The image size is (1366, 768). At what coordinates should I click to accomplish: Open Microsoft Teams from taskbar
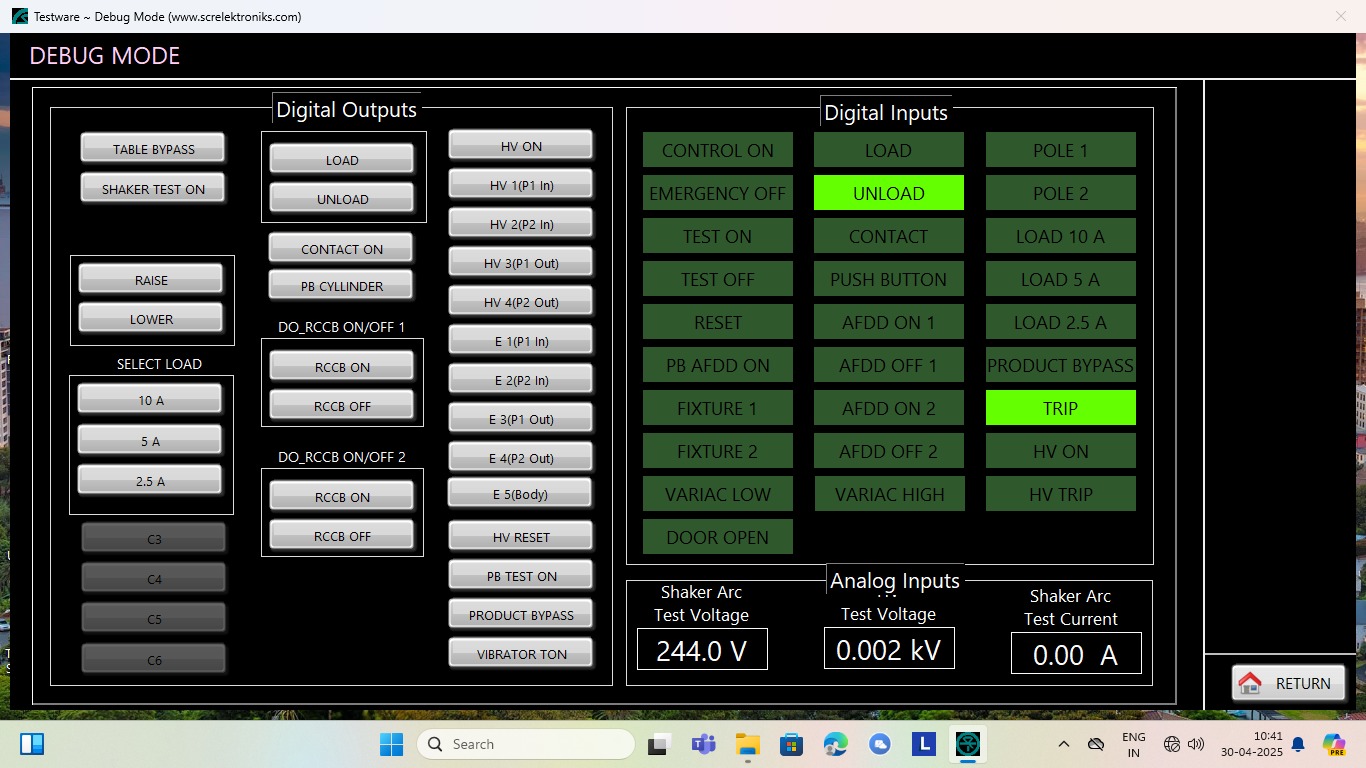point(703,744)
